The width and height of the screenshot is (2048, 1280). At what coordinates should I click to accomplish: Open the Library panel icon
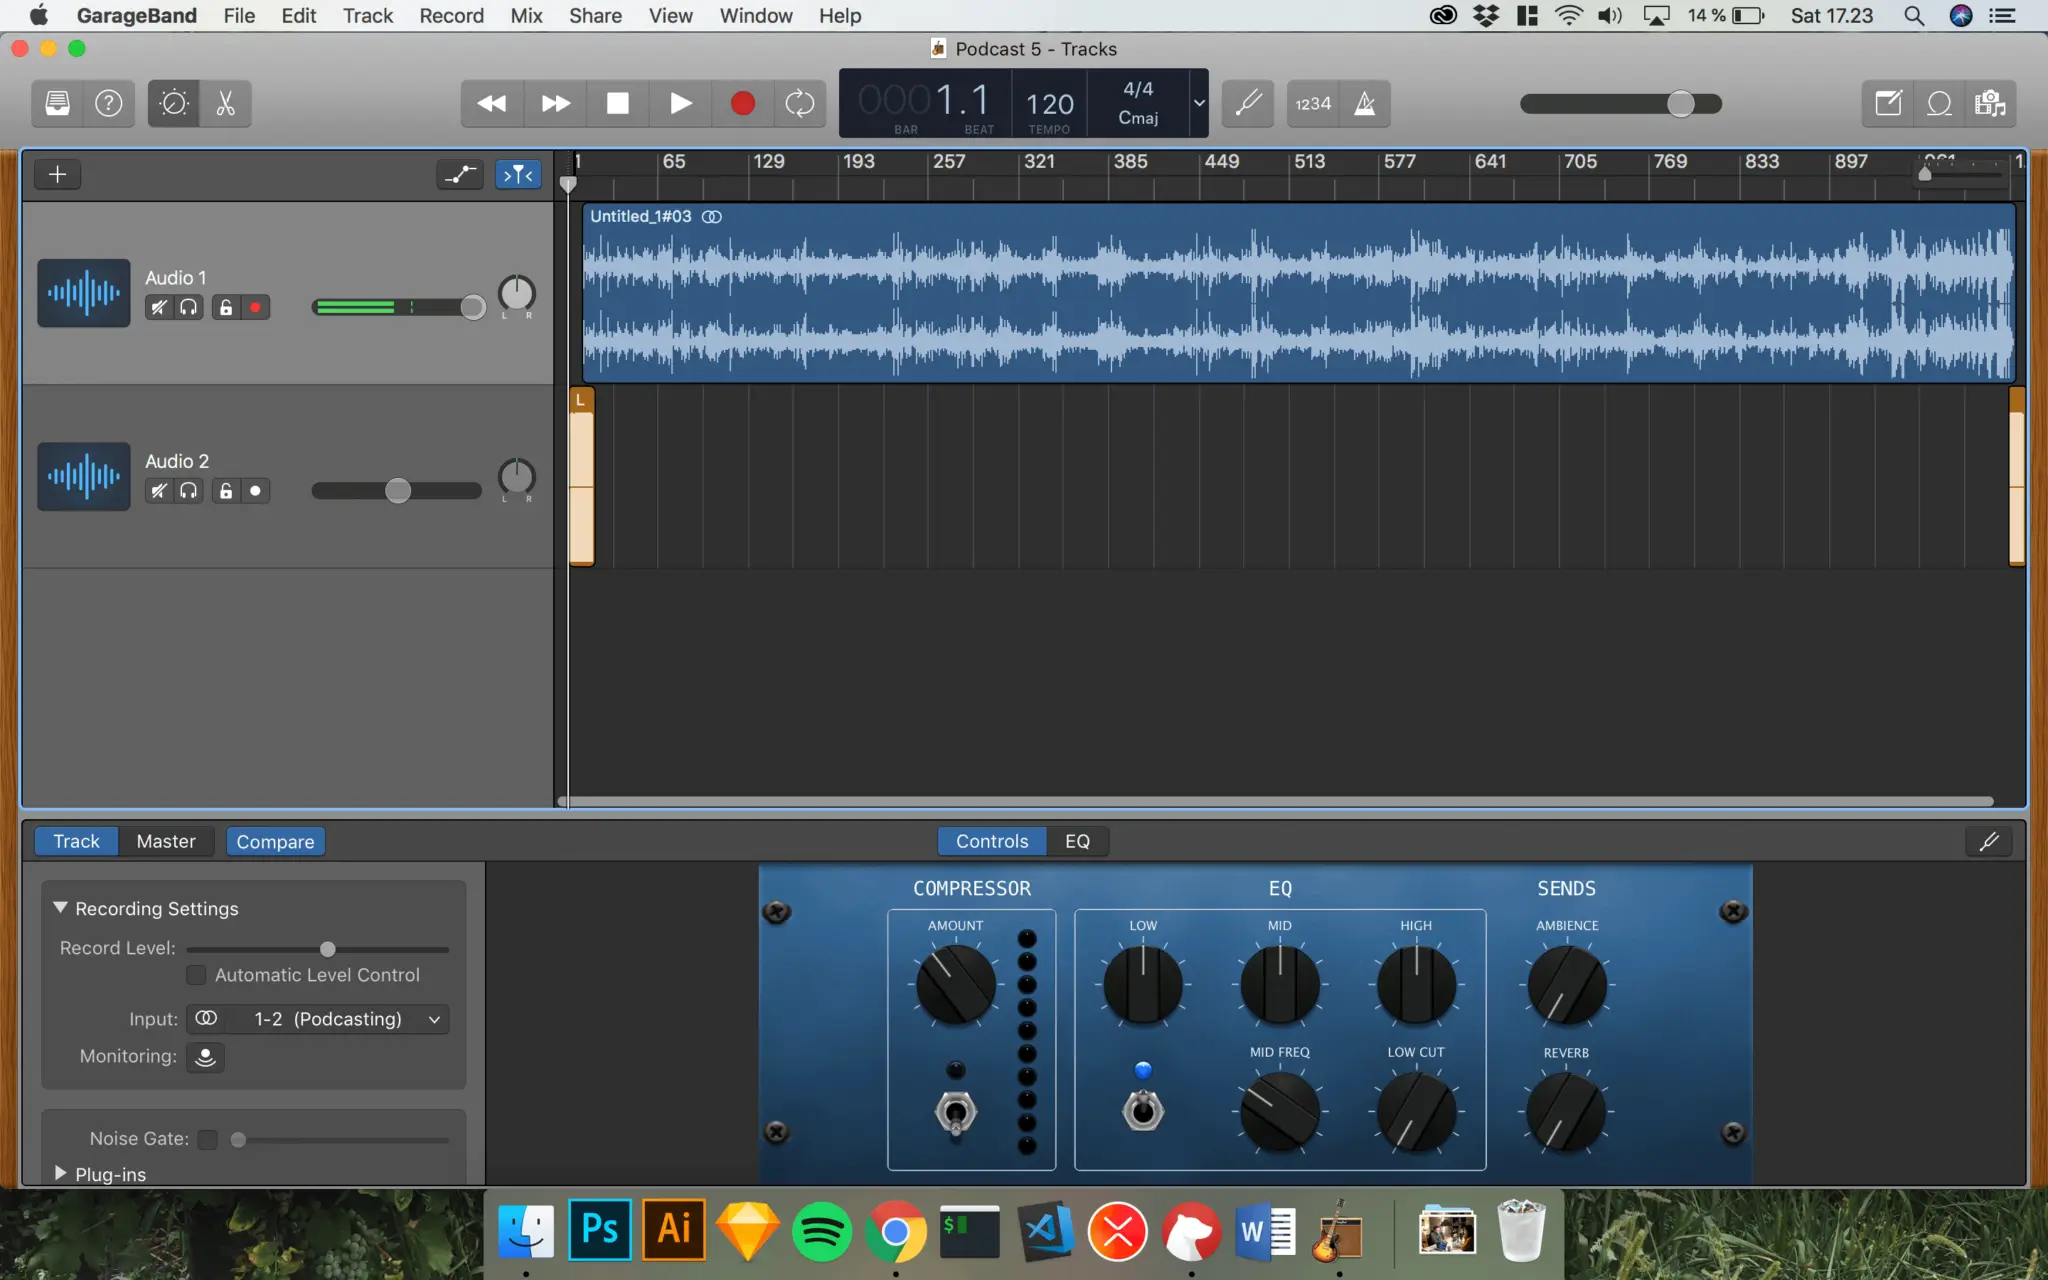click(56, 103)
